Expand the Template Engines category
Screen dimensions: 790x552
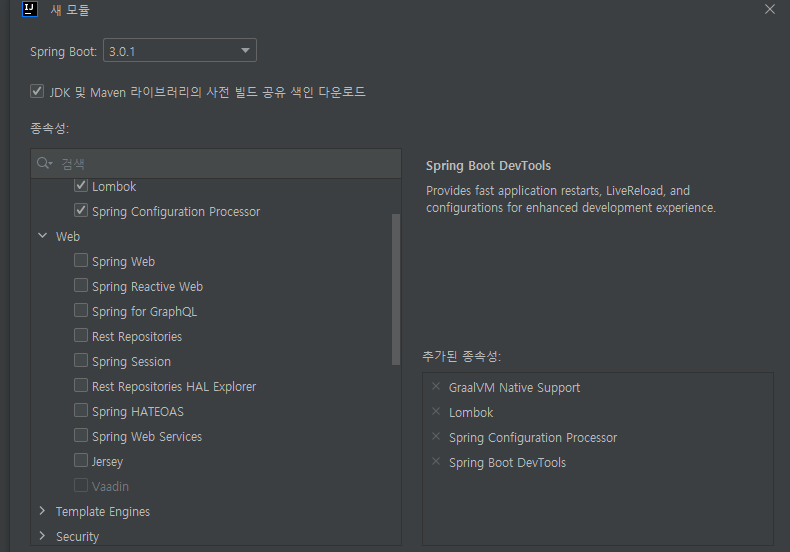point(43,511)
